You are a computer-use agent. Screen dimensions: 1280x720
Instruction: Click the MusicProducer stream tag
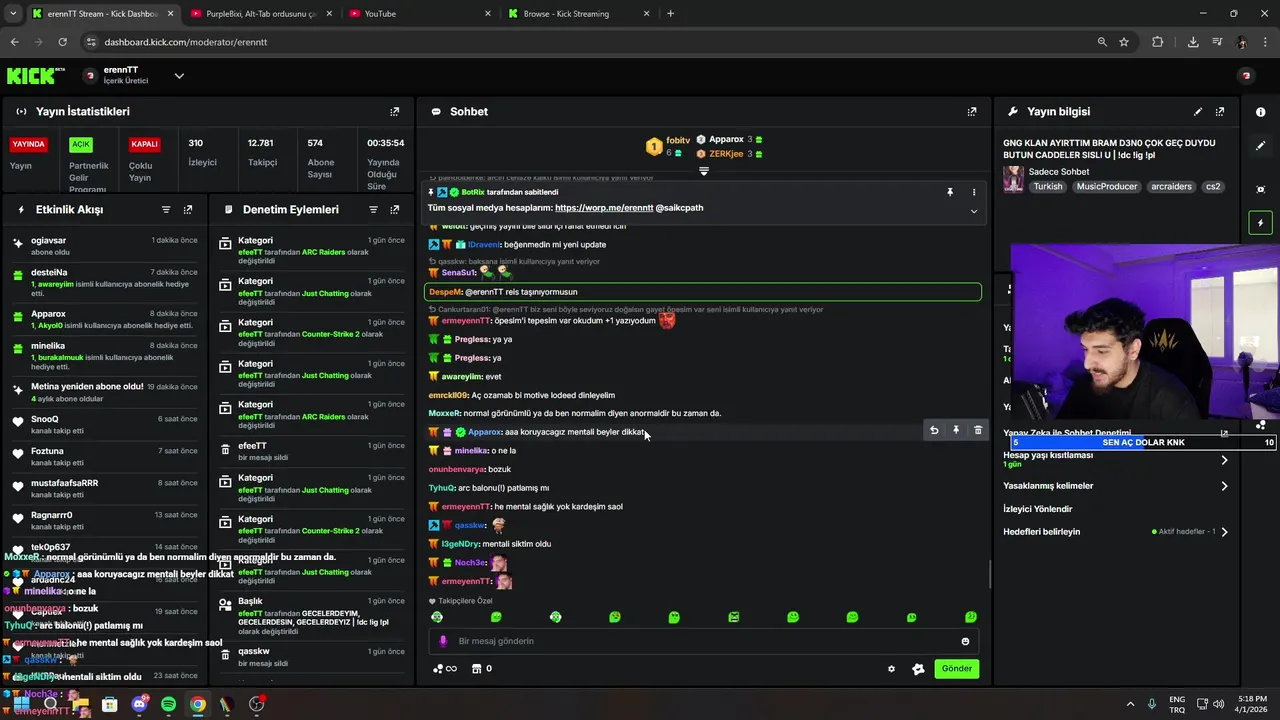(x=1107, y=187)
